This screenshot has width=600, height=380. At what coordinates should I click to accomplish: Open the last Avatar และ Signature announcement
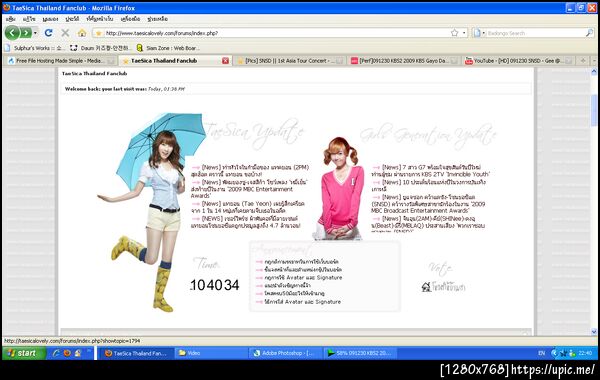pyautogui.click(x=302, y=302)
